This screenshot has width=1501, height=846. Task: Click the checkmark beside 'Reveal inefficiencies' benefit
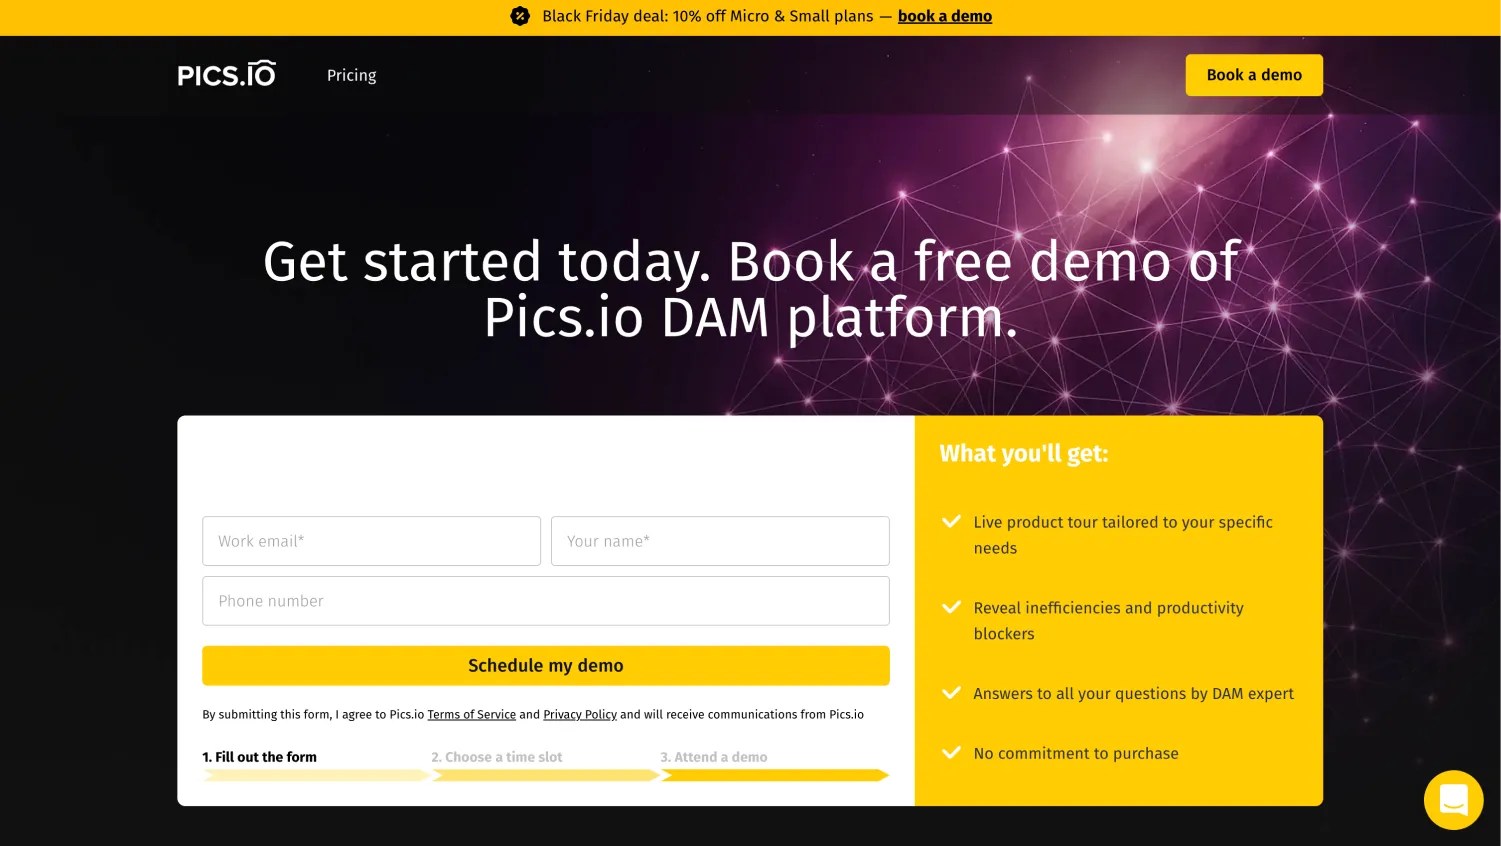click(950, 607)
